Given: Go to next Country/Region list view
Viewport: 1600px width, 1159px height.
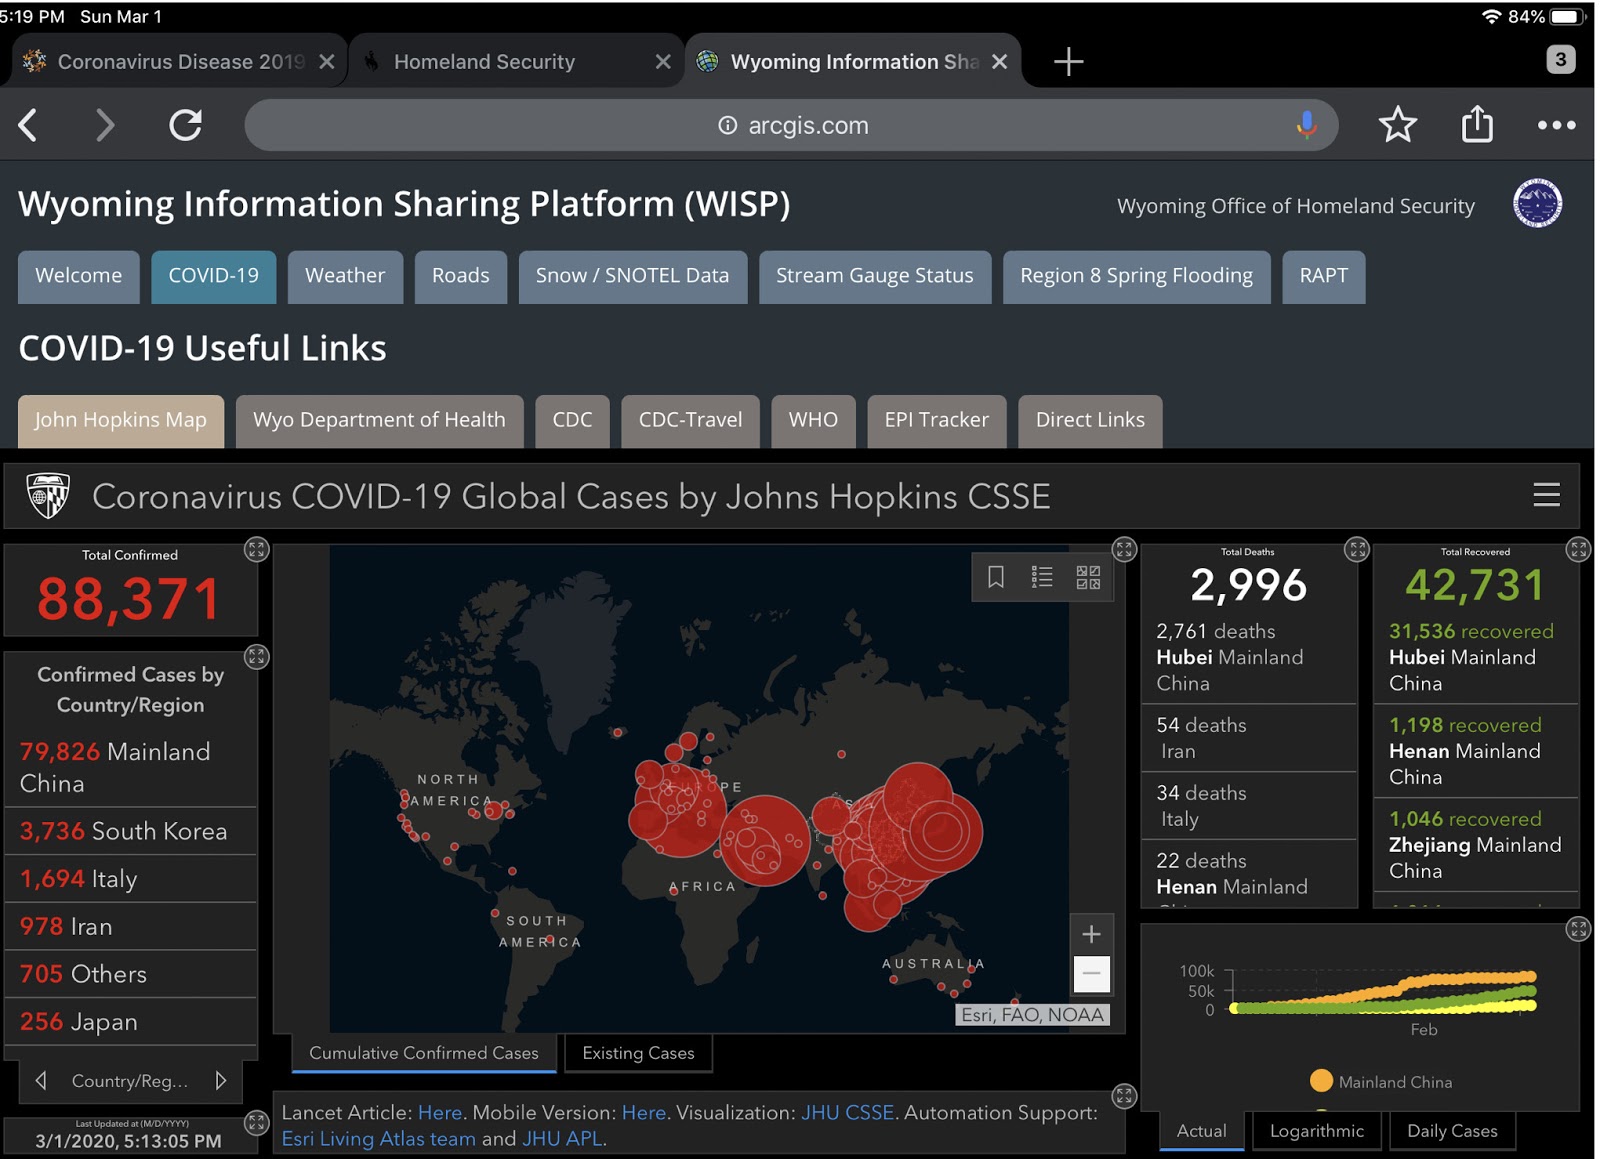Looking at the screenshot, I should [x=221, y=1080].
